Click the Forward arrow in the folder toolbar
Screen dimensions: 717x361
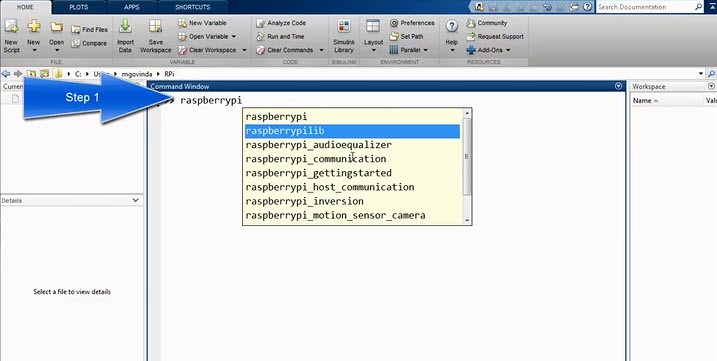click(x=18, y=74)
